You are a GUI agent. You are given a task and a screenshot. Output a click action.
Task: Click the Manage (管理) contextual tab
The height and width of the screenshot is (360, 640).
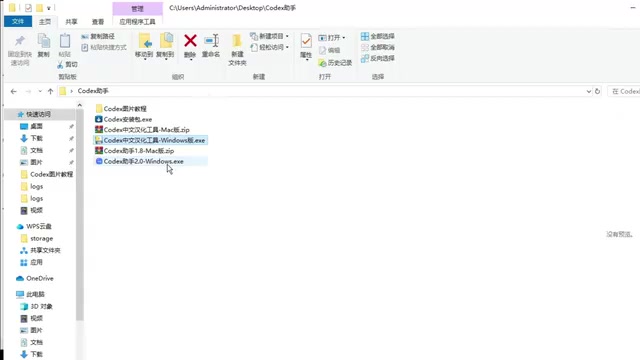[137, 9]
